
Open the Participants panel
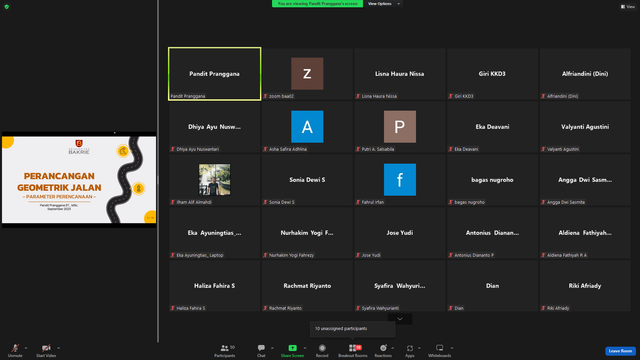click(225, 350)
